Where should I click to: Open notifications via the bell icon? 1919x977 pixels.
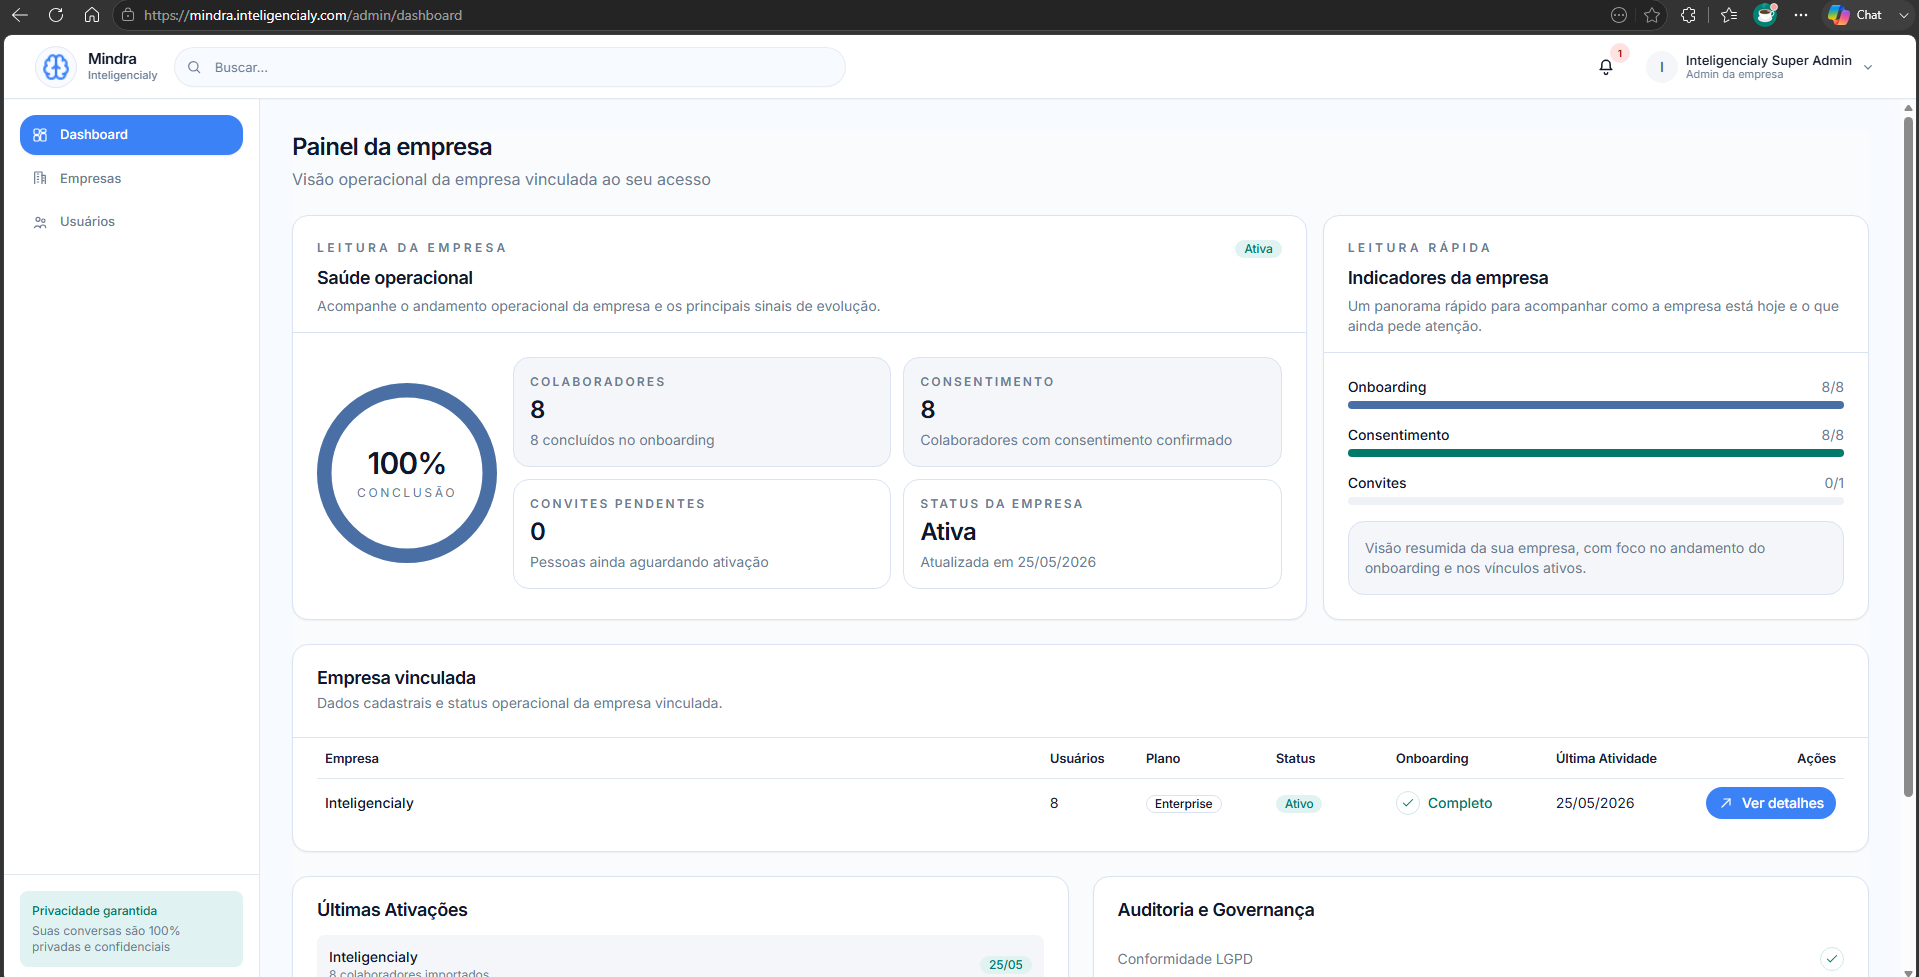tap(1606, 67)
